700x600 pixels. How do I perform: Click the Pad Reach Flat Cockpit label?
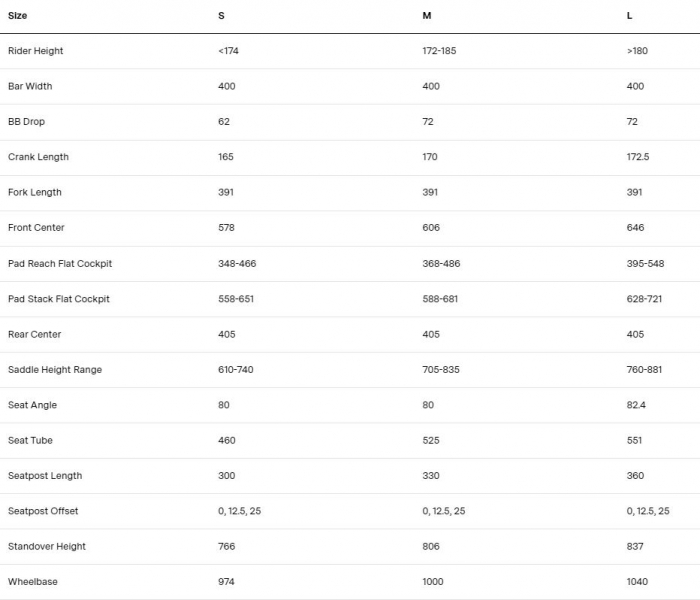(60, 264)
